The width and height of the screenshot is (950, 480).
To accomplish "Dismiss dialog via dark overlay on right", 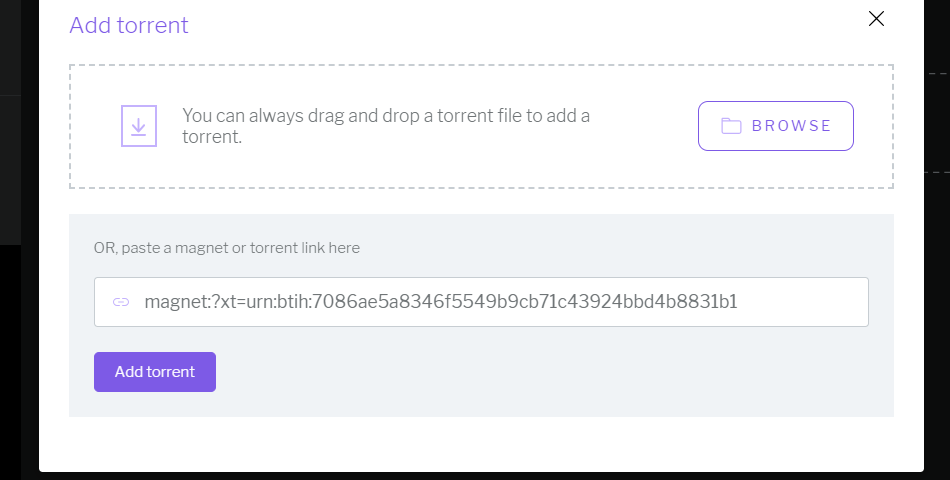I will pyautogui.click(x=937, y=303).
